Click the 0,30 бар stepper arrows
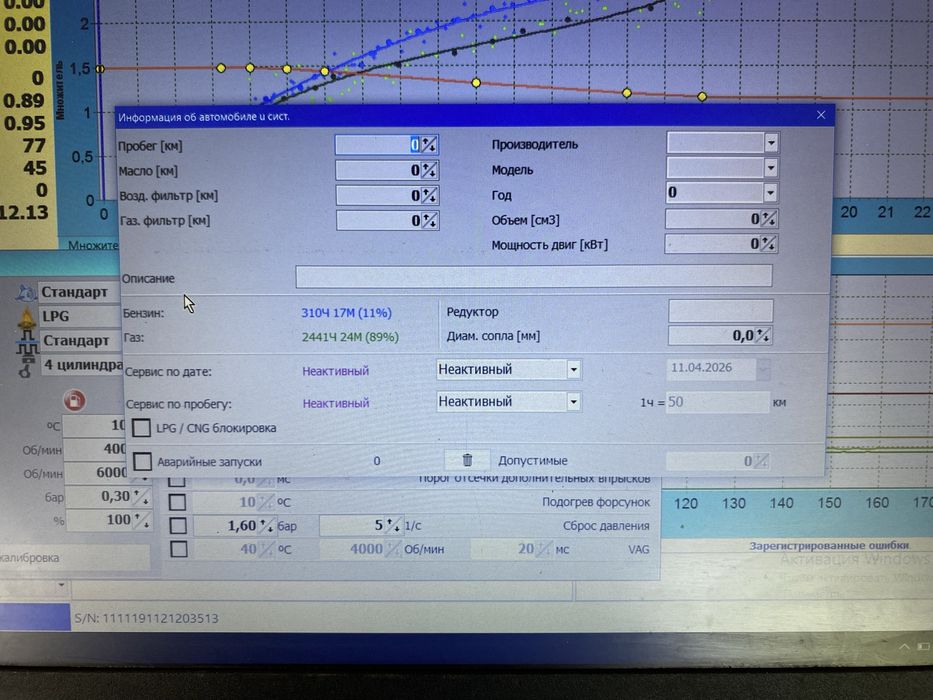This screenshot has width=933, height=700. click(142, 496)
